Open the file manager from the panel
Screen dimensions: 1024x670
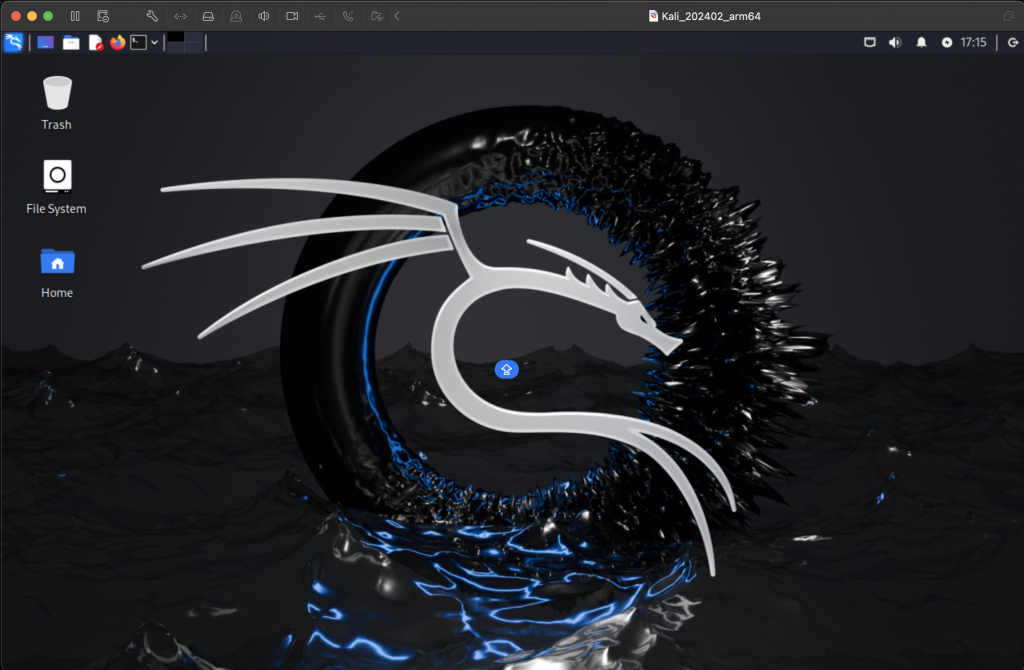[71, 42]
